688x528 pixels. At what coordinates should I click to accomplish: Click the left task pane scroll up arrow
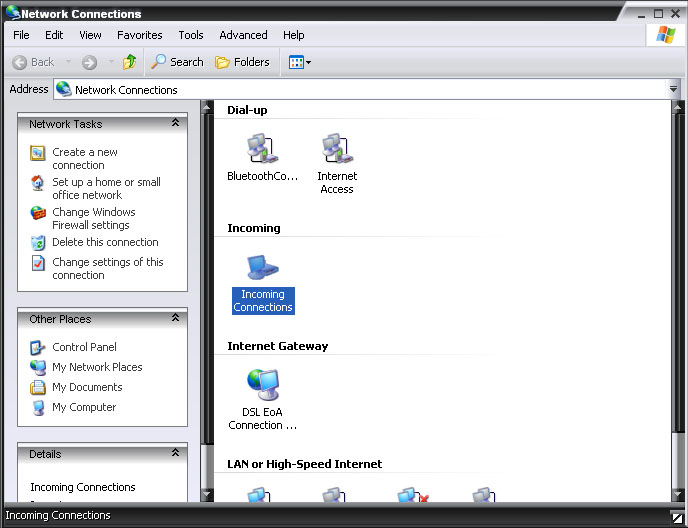(207, 106)
